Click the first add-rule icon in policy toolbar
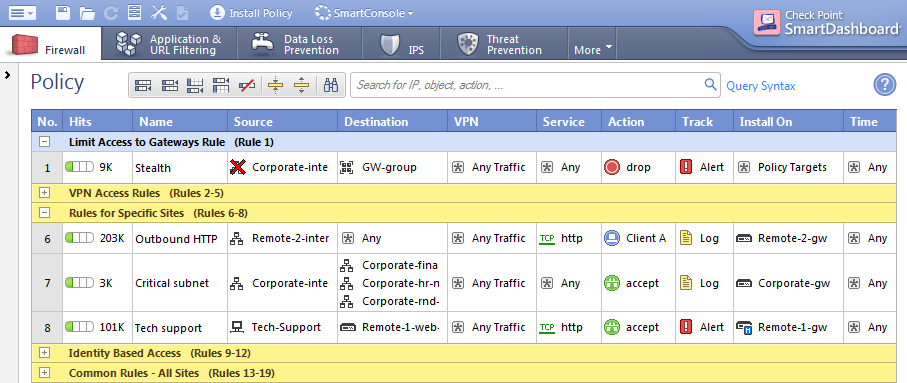 [x=142, y=86]
